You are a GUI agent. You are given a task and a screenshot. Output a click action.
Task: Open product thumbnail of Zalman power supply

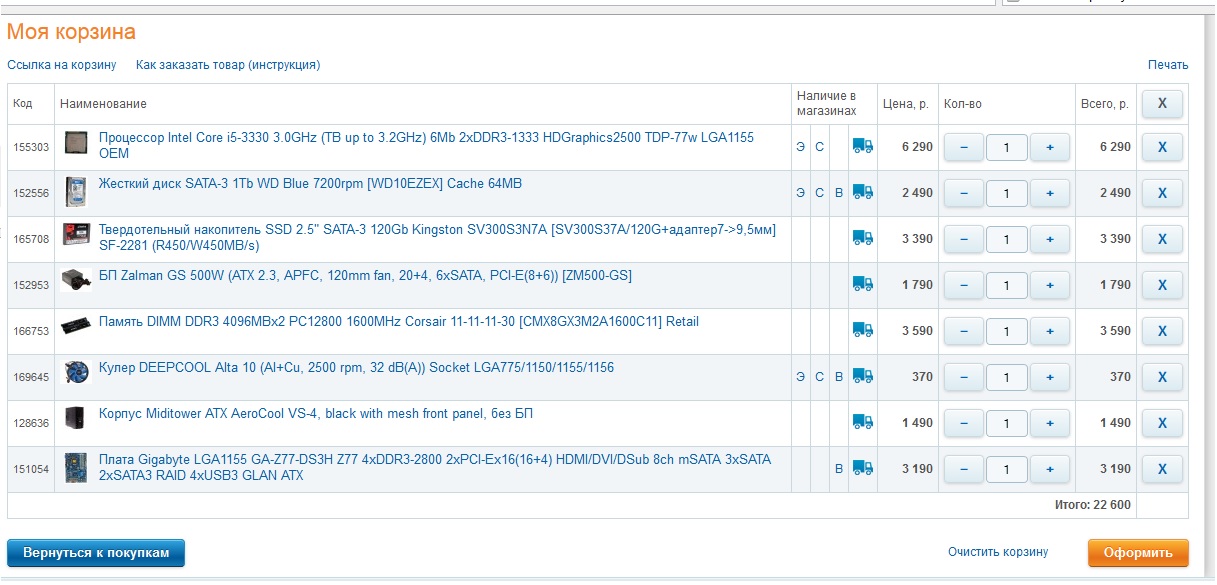75,279
